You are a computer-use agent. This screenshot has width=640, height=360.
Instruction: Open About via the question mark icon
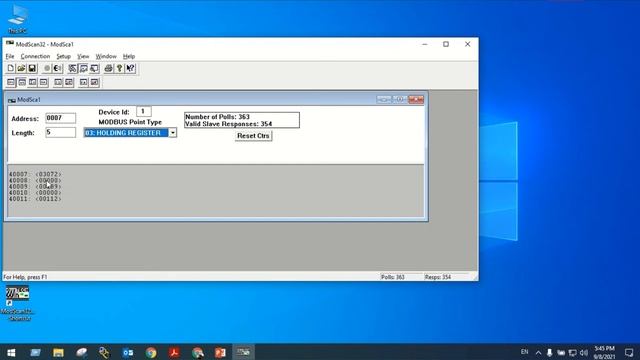click(x=119, y=68)
